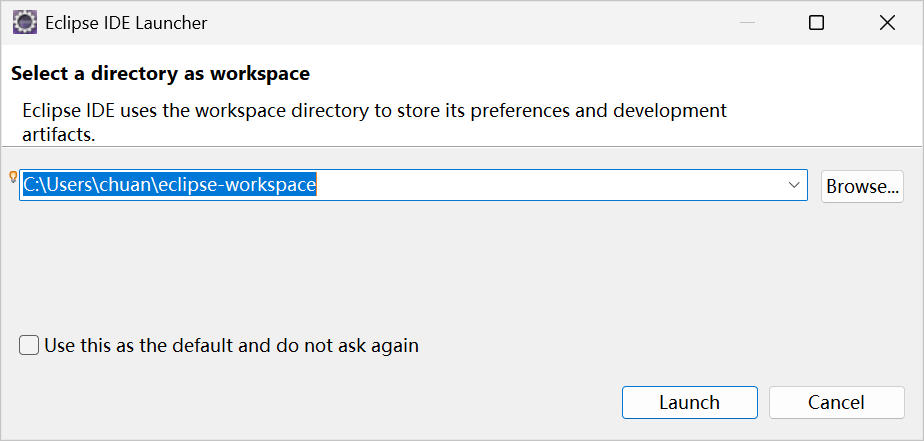Click the 'Eclipse IDE Launcher' title text
This screenshot has height=441, width=924.
point(127,23)
